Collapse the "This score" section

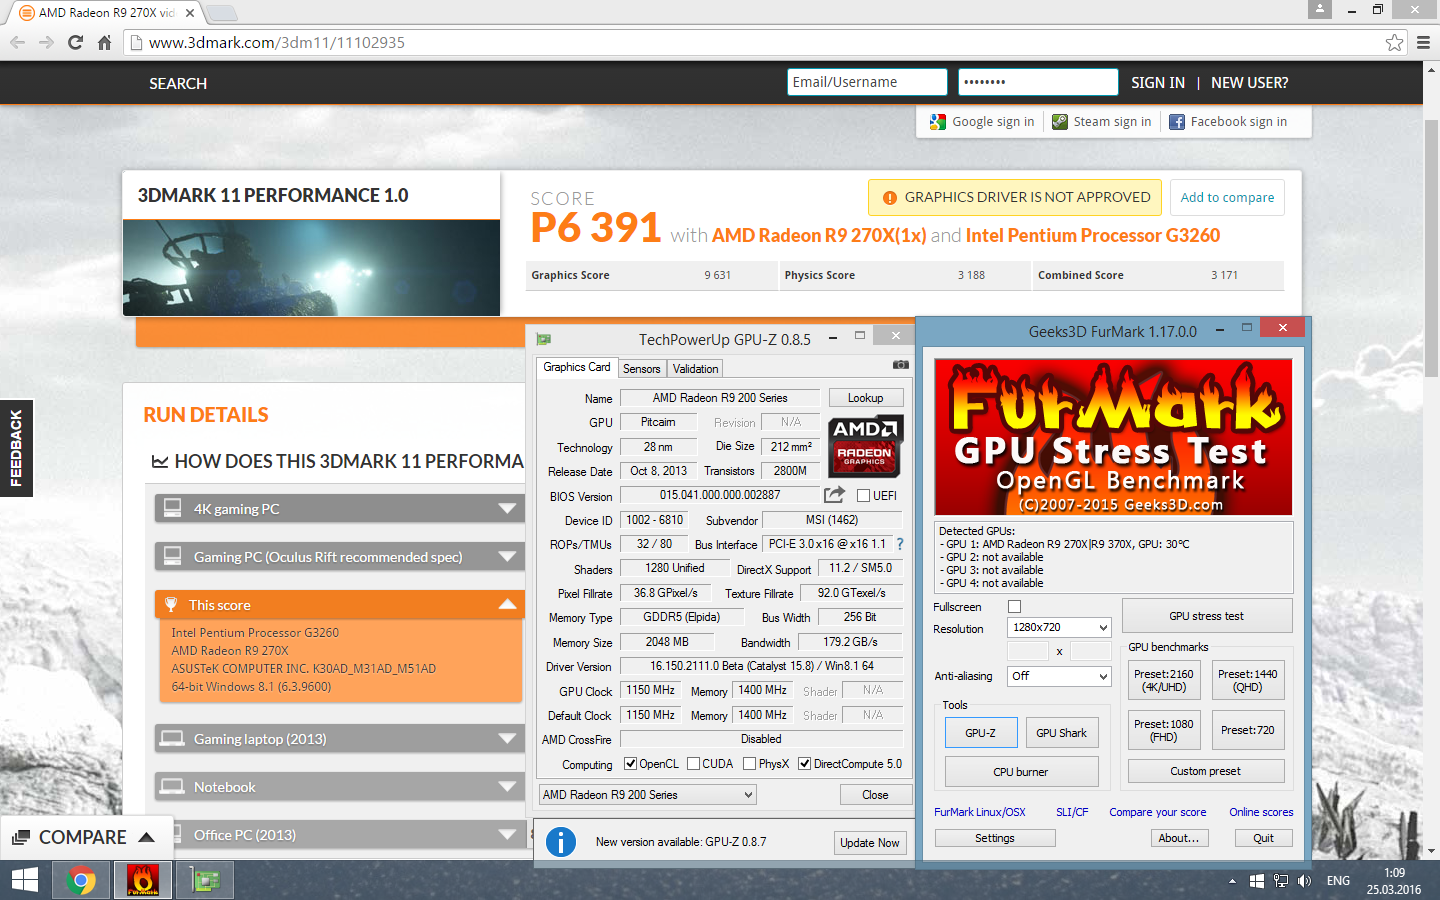click(505, 604)
